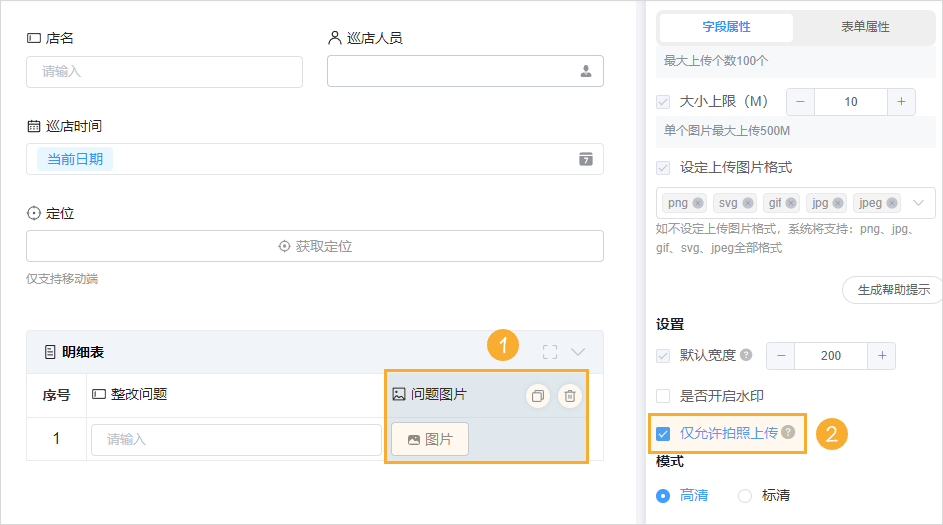This screenshot has width=943, height=525.
Task: Toggle the 设定上传图片格式 checkbox
Action: (663, 167)
